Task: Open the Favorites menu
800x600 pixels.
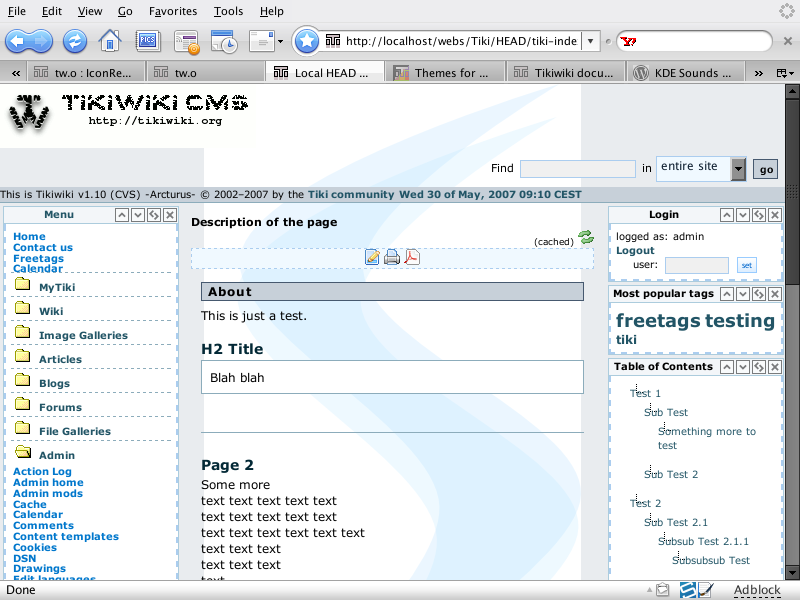Action: (x=173, y=11)
